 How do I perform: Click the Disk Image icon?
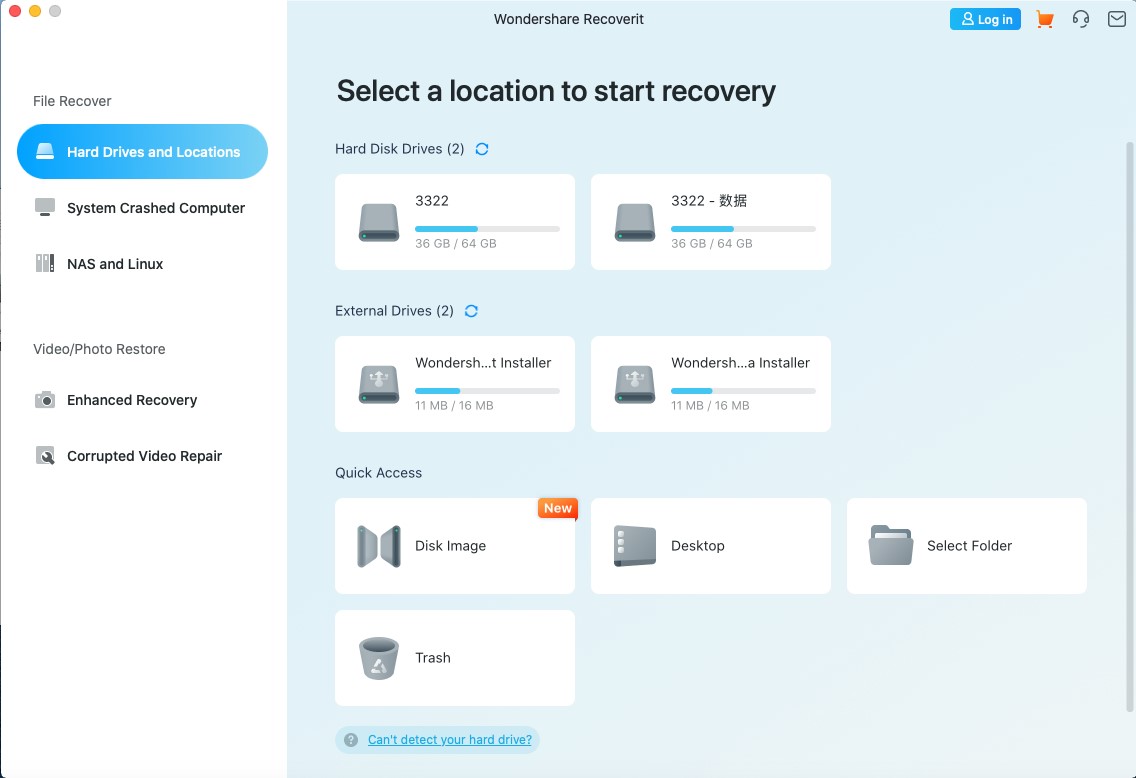click(x=379, y=546)
